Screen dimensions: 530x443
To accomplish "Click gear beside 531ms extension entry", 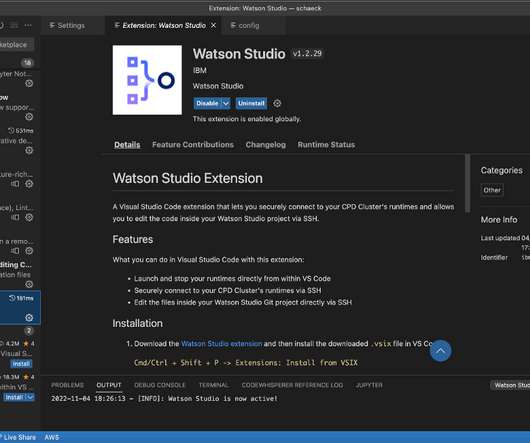I will point(29,150).
